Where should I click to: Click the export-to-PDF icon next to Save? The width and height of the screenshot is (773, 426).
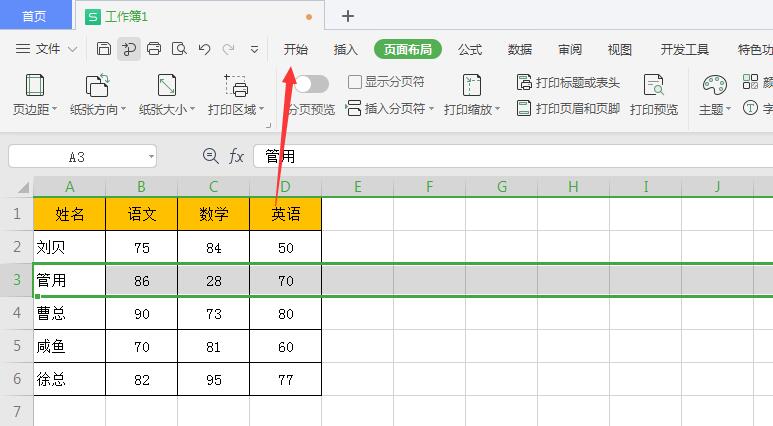pyautogui.click(x=129, y=49)
